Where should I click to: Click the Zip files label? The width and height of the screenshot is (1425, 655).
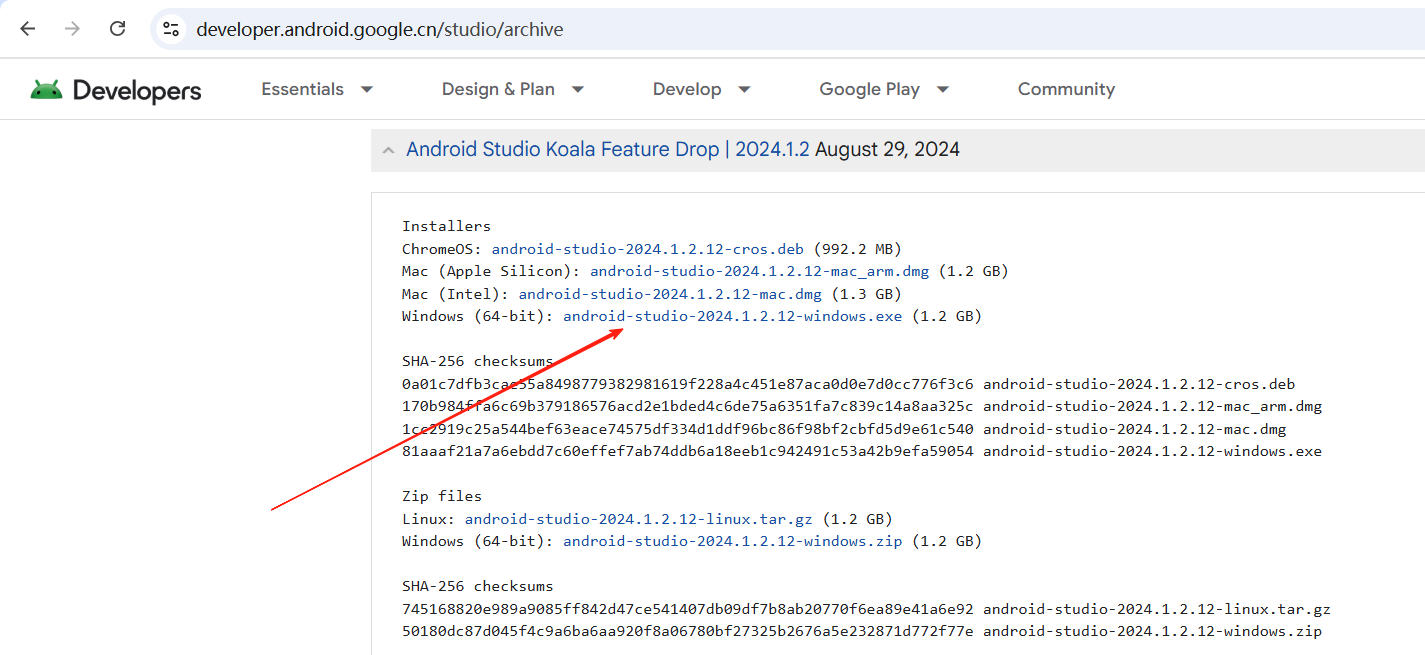[442, 496]
